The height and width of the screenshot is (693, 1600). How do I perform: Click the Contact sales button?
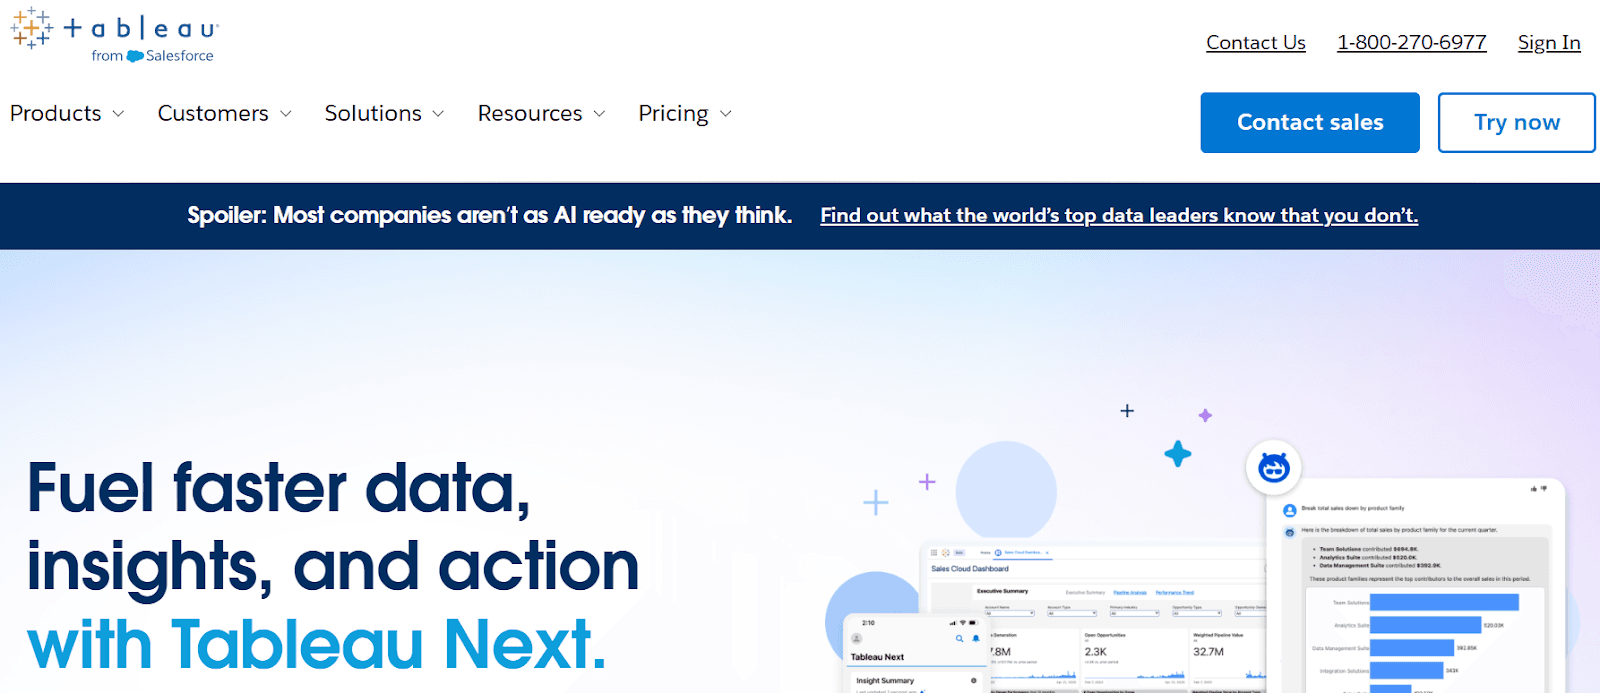click(1310, 122)
